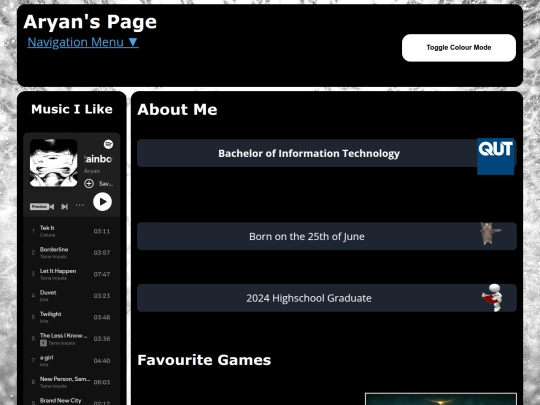Screen dimensions: 540x405
Task: Click the Favourite Games heading
Action: [204, 360]
